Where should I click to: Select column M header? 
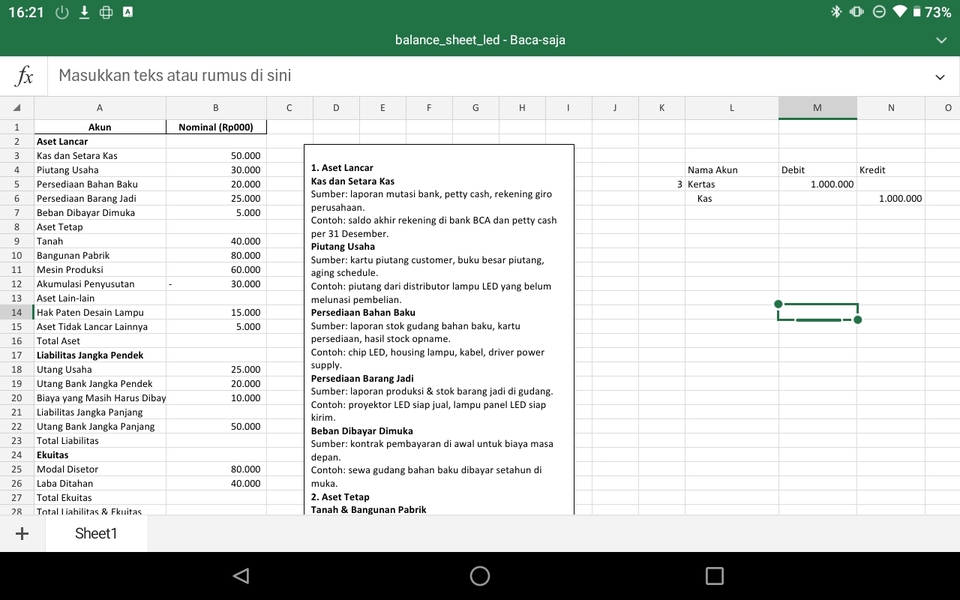point(817,108)
